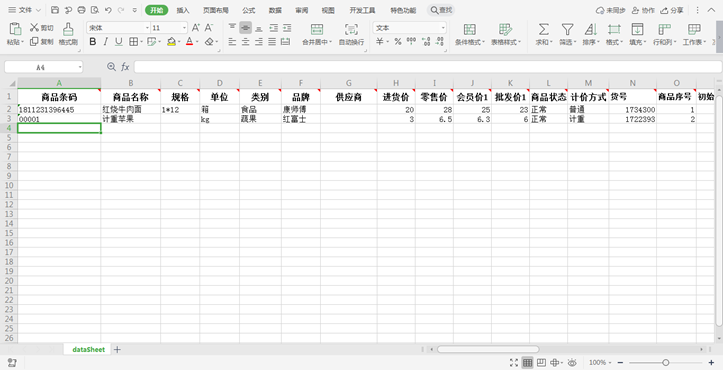
Task: Click the Print icon in quick access toolbar
Action: pos(82,10)
